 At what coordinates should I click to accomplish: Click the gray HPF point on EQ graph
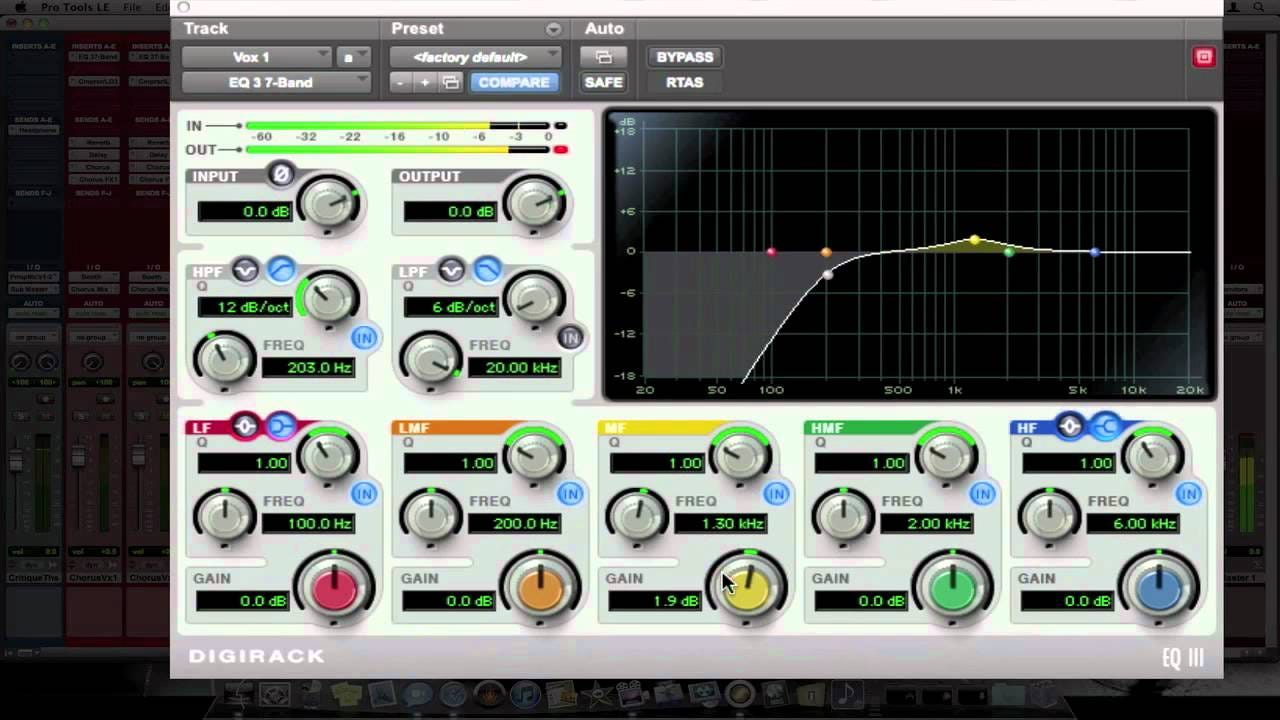point(828,274)
